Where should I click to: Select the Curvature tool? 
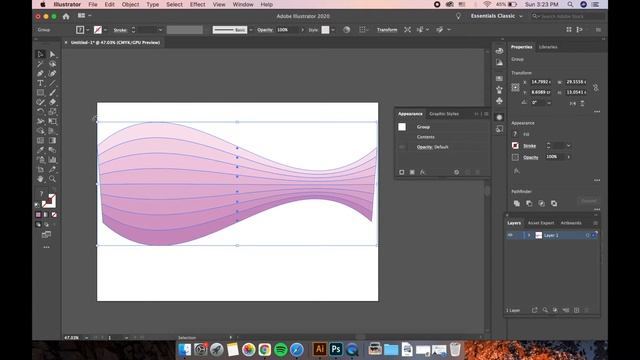pyautogui.click(x=52, y=73)
